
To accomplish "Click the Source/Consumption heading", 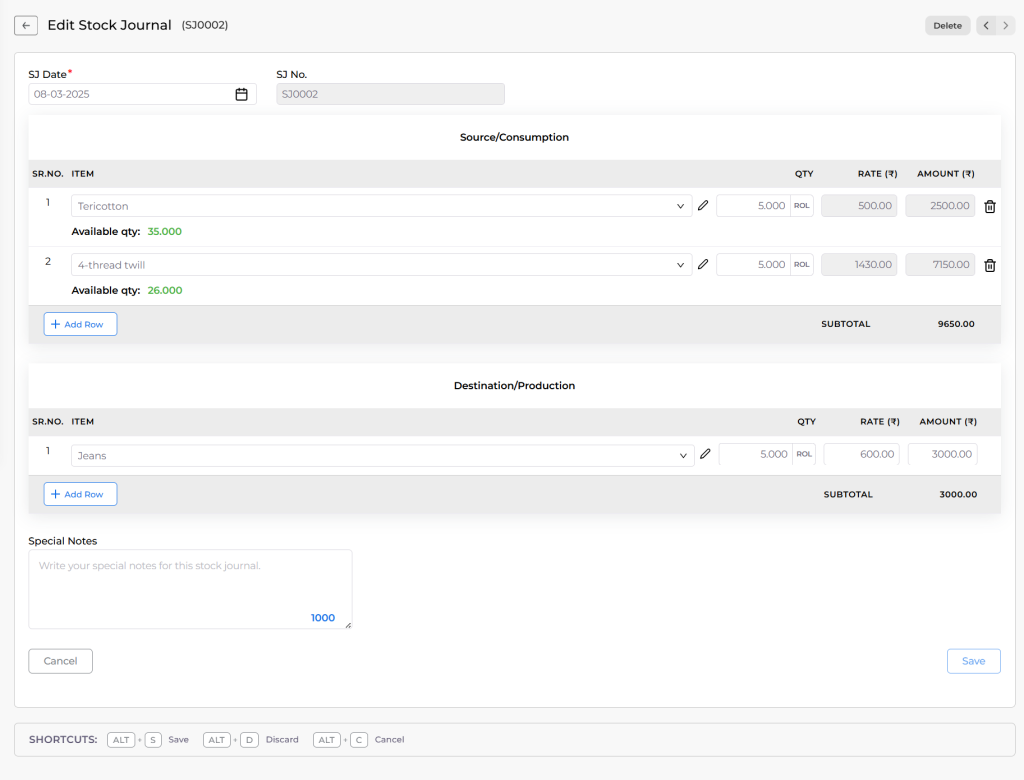I will coord(514,137).
